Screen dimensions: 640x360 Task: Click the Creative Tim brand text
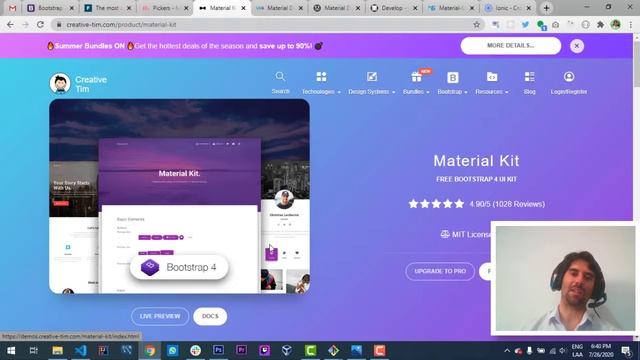(91, 84)
